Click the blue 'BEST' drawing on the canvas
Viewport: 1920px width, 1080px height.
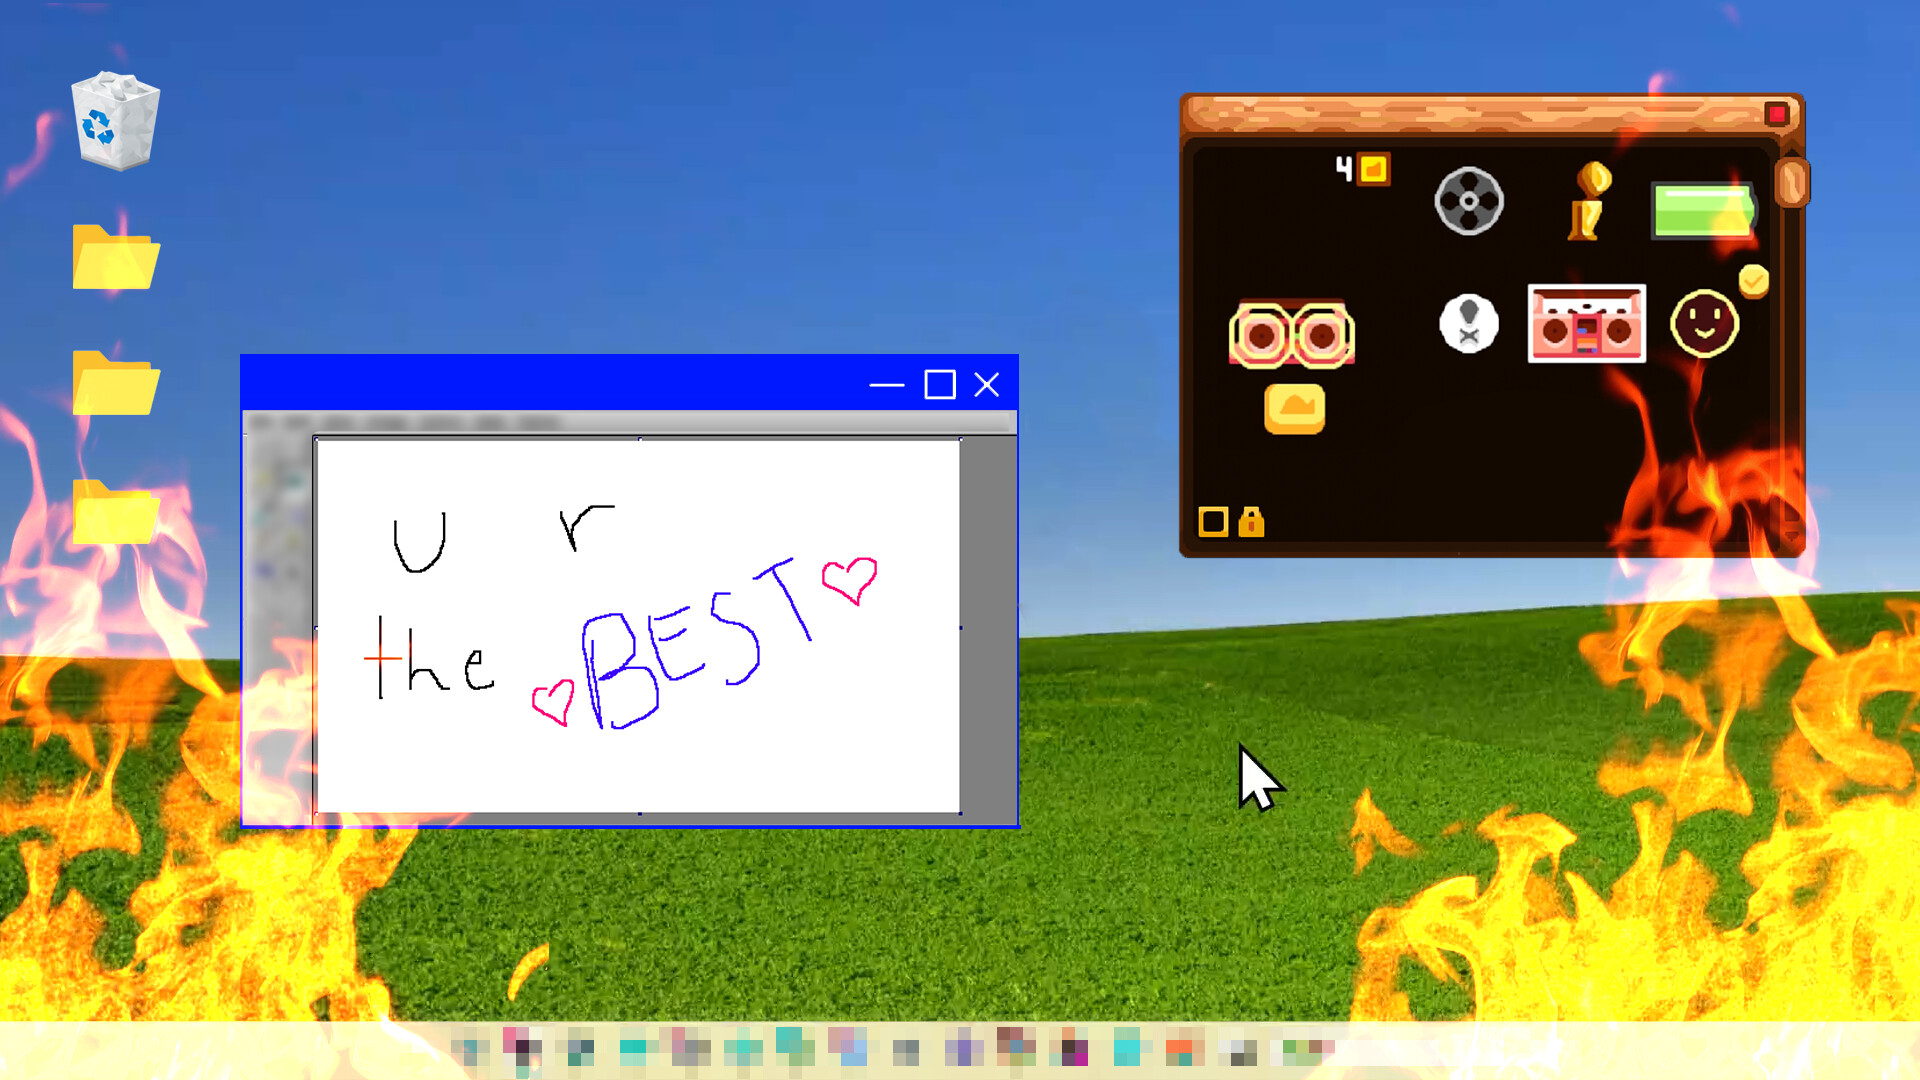pyautogui.click(x=697, y=644)
